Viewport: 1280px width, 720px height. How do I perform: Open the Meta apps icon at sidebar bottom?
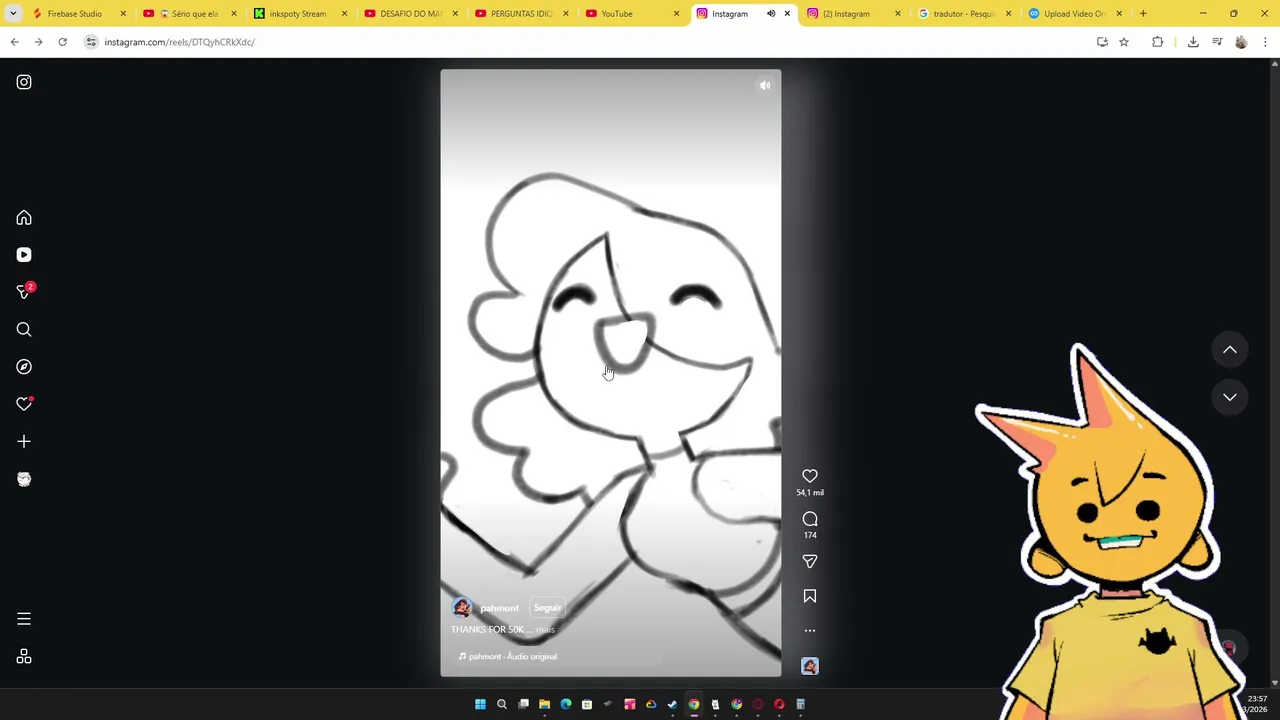click(24, 657)
